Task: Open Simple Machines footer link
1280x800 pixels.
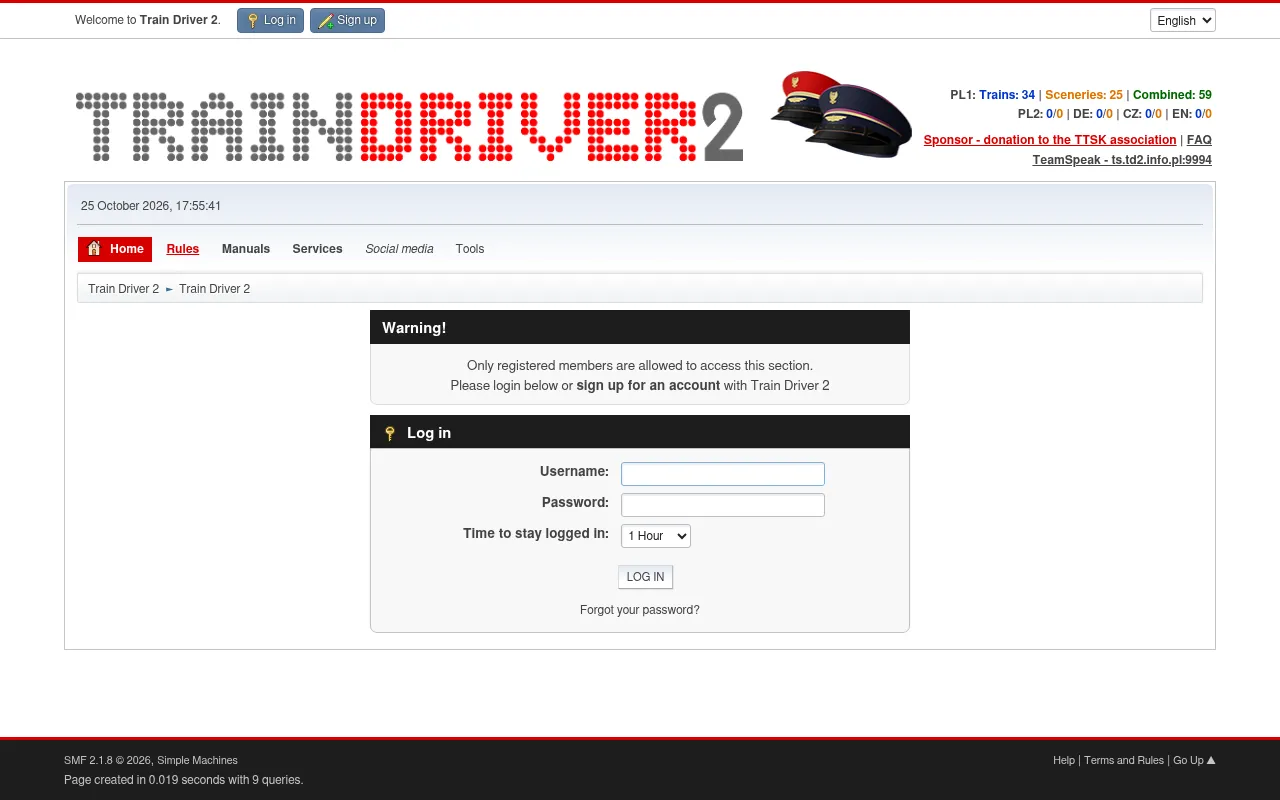Action: (197, 760)
